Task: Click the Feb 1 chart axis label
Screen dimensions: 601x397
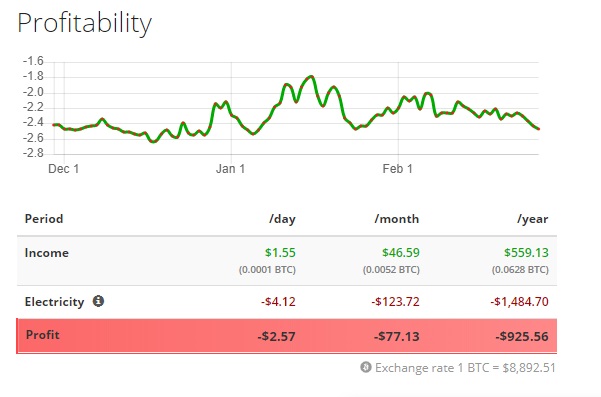Action: (397, 169)
